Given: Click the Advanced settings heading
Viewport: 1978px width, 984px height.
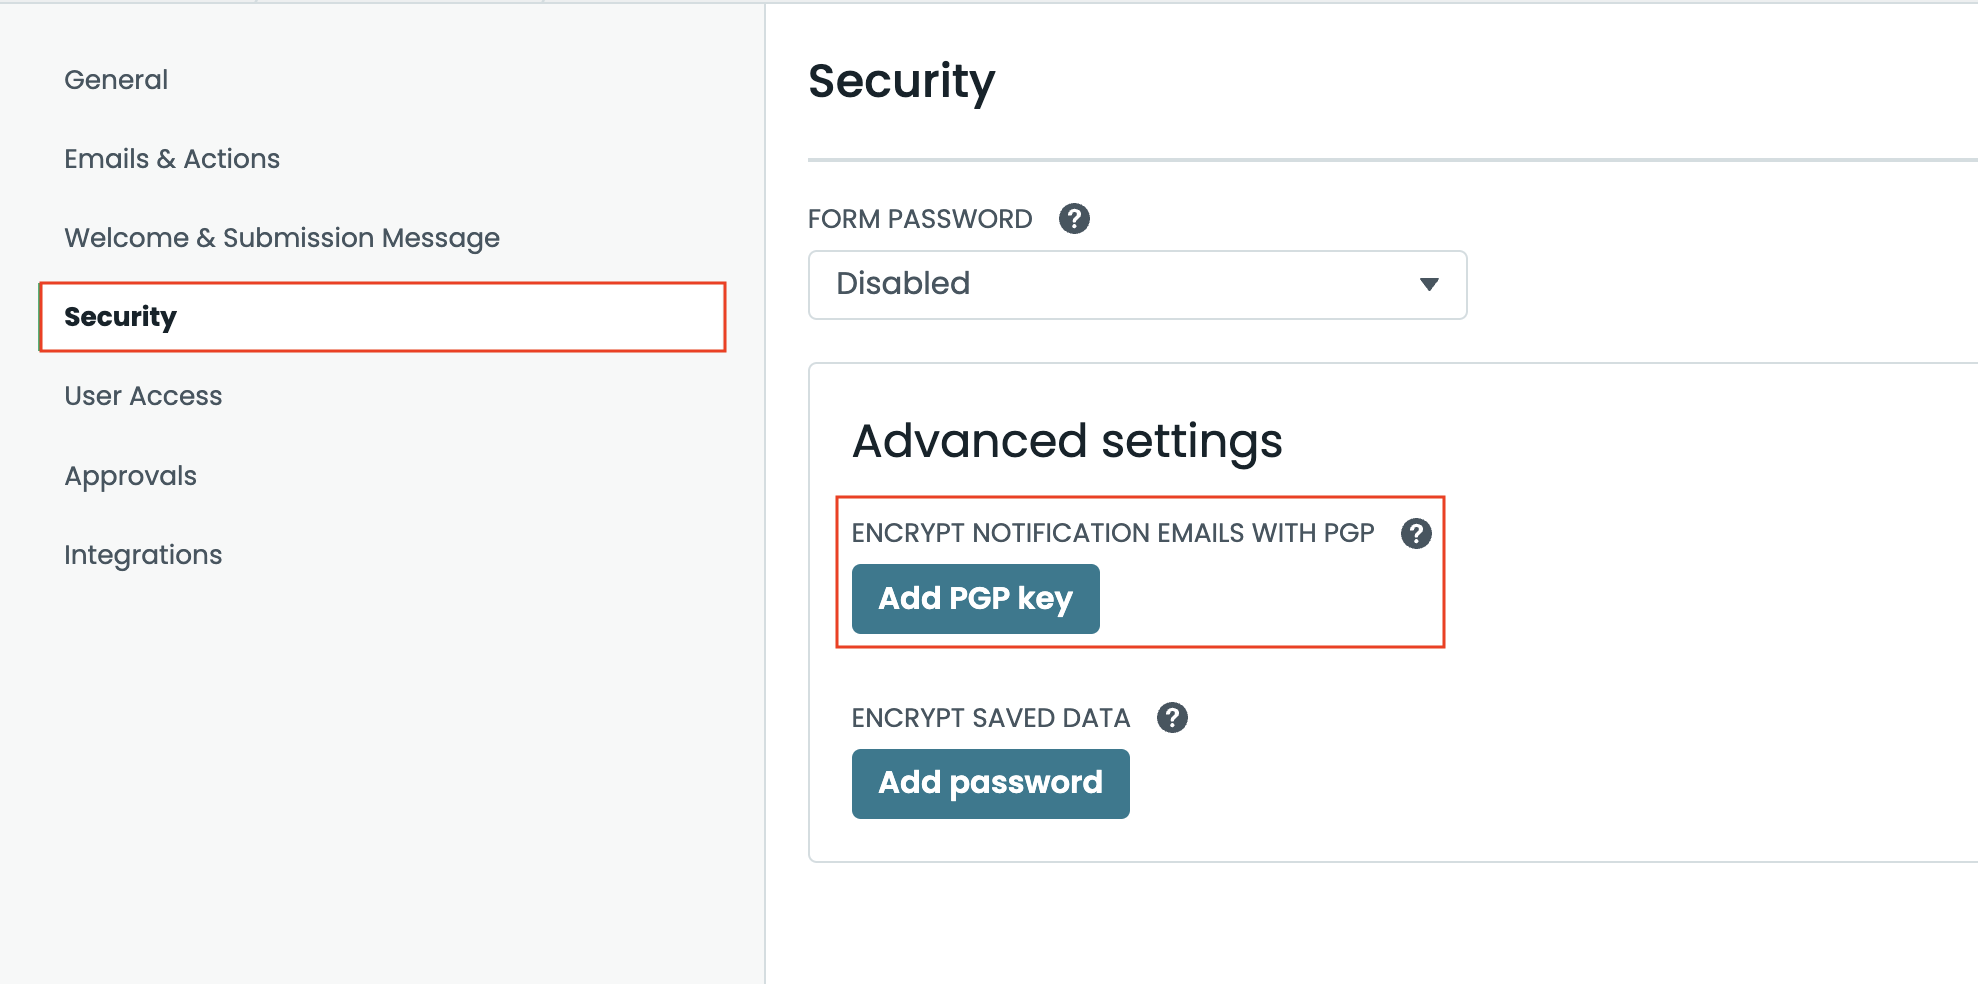Looking at the screenshot, I should click(1067, 441).
